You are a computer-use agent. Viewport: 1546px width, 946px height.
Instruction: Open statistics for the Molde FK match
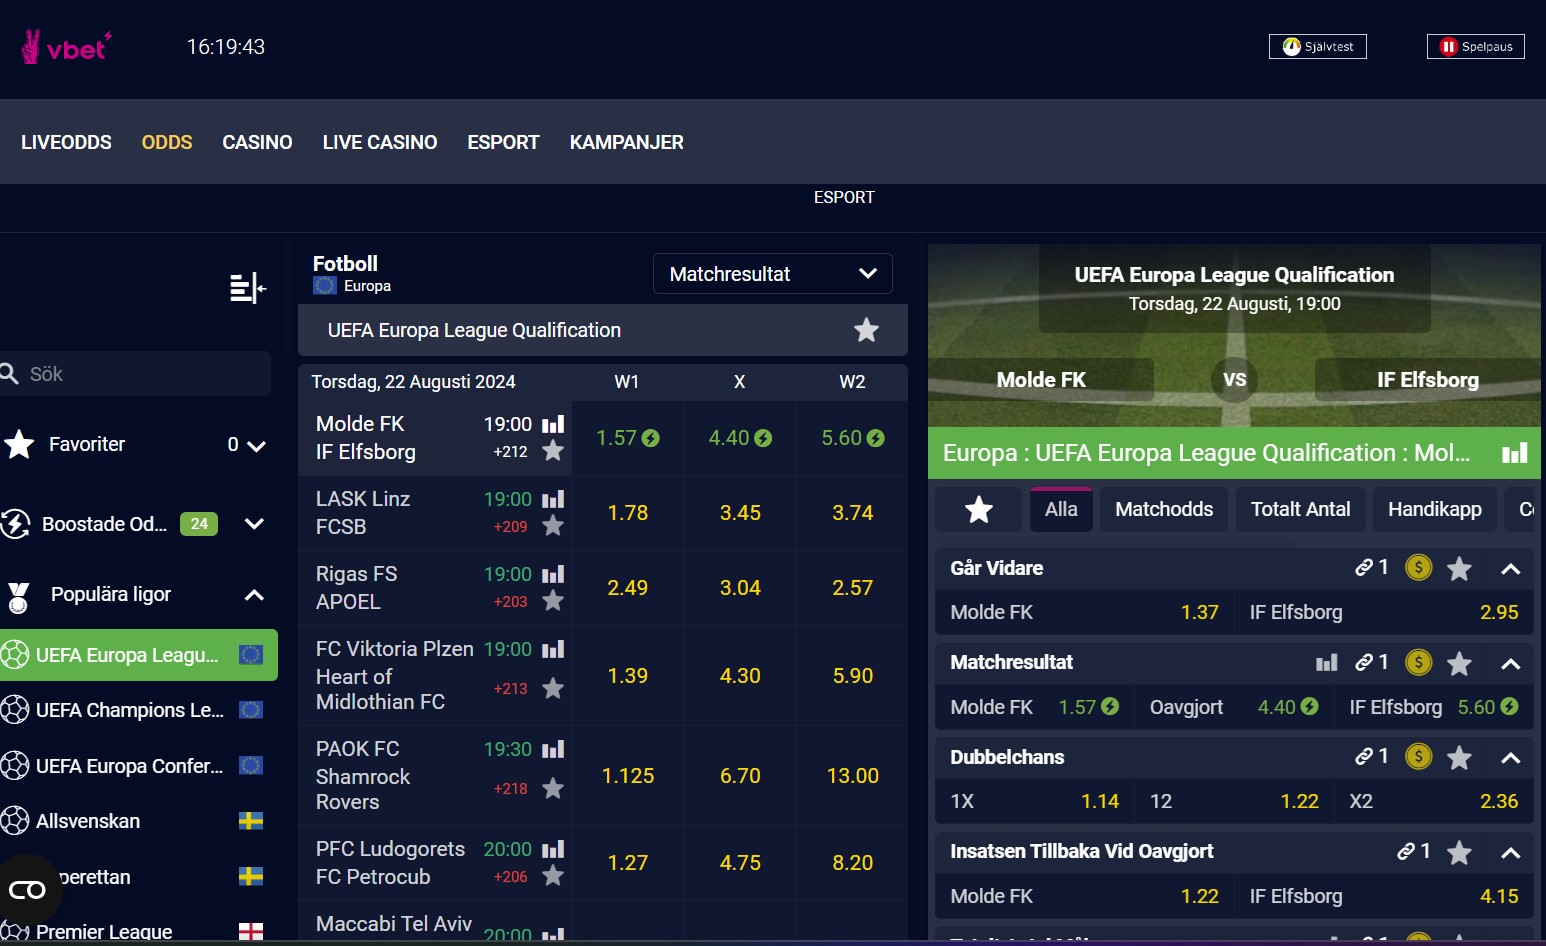coord(554,424)
